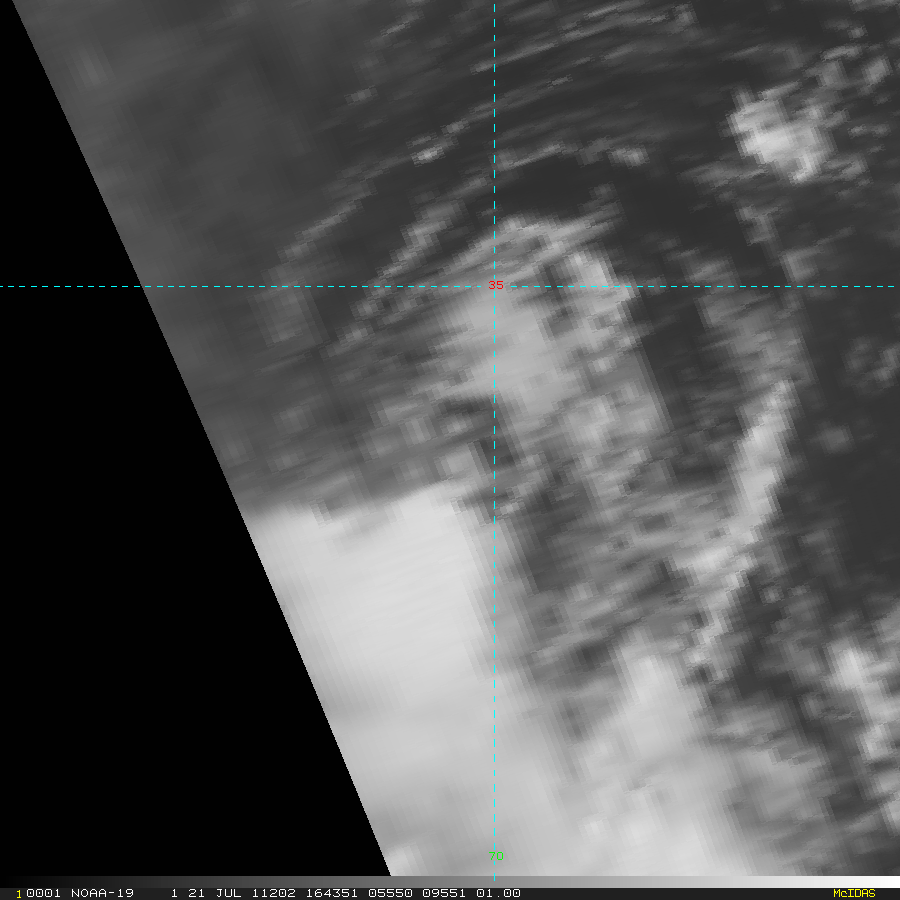Click the top end of vertical cyan line
The width and height of the screenshot is (900, 900).
pyautogui.click(x=494, y=4)
